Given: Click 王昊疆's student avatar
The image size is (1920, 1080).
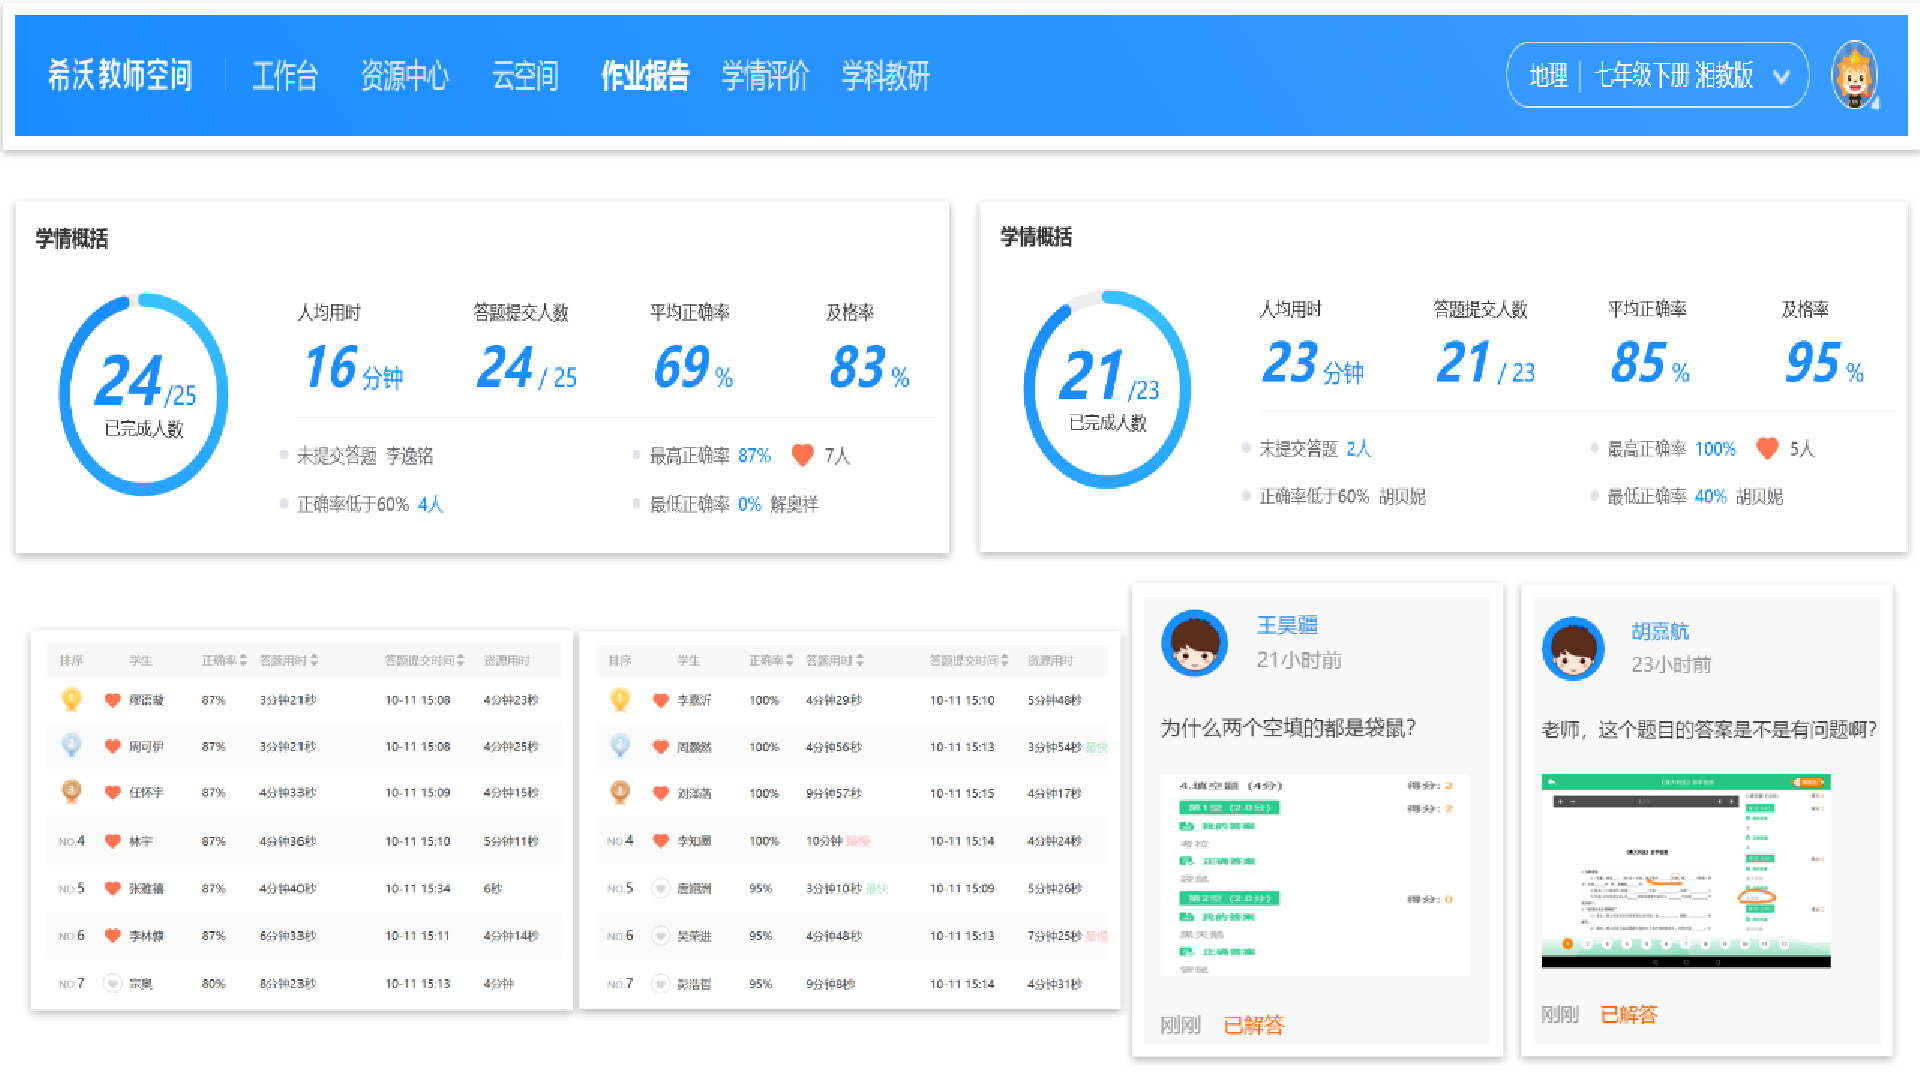Looking at the screenshot, I should pos(1194,643).
